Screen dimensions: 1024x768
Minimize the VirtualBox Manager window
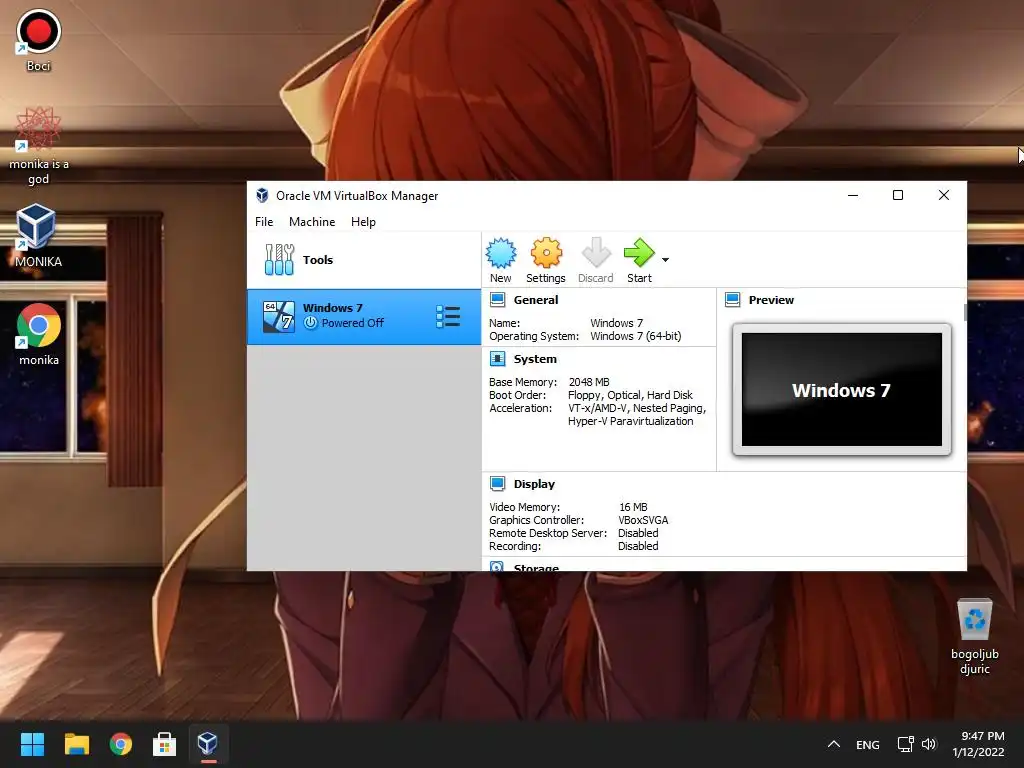(853, 195)
